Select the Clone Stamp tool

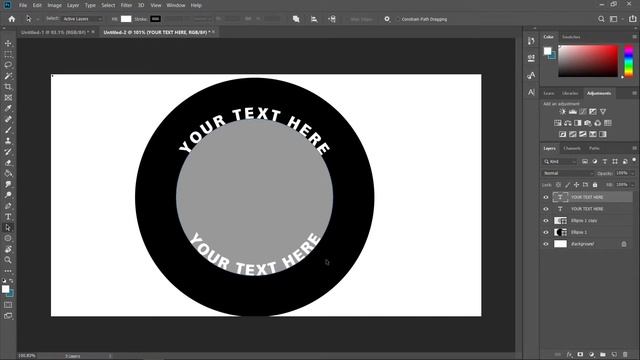8,141
